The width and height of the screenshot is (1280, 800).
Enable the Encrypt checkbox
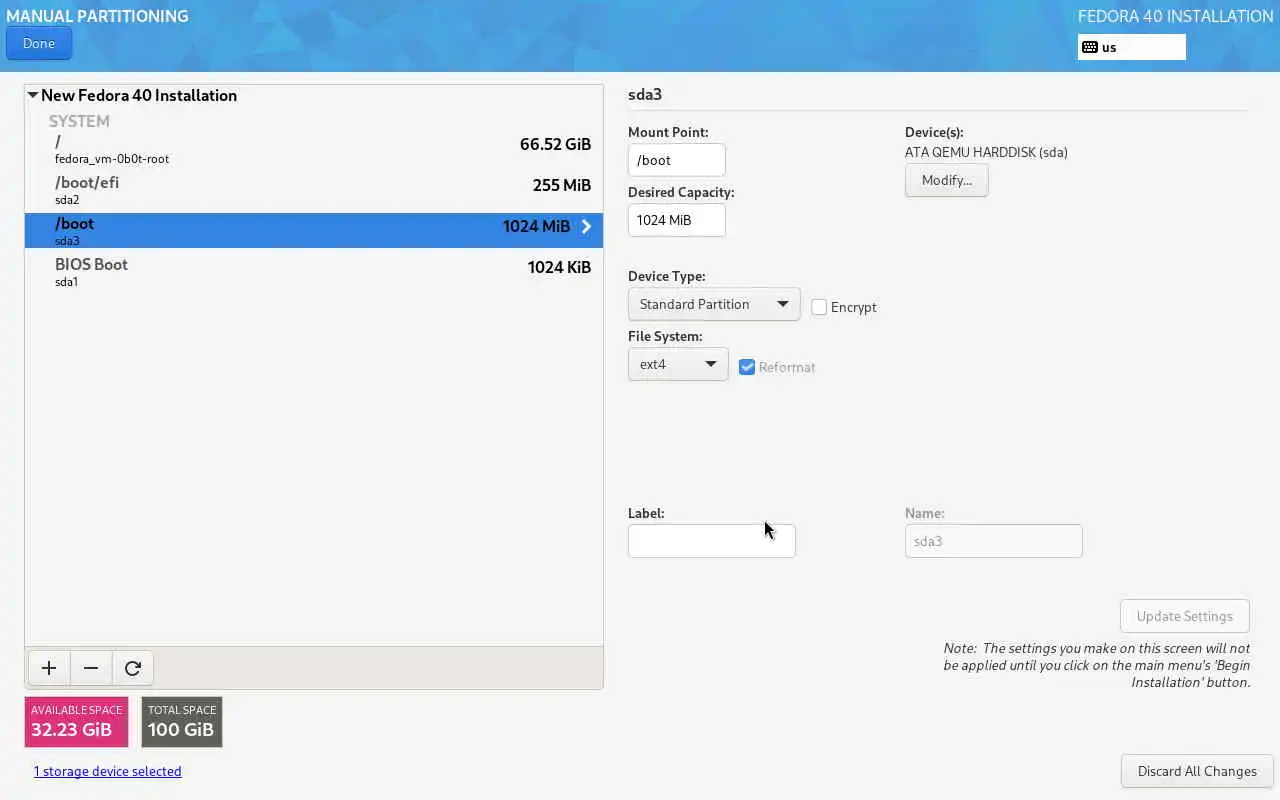(819, 307)
